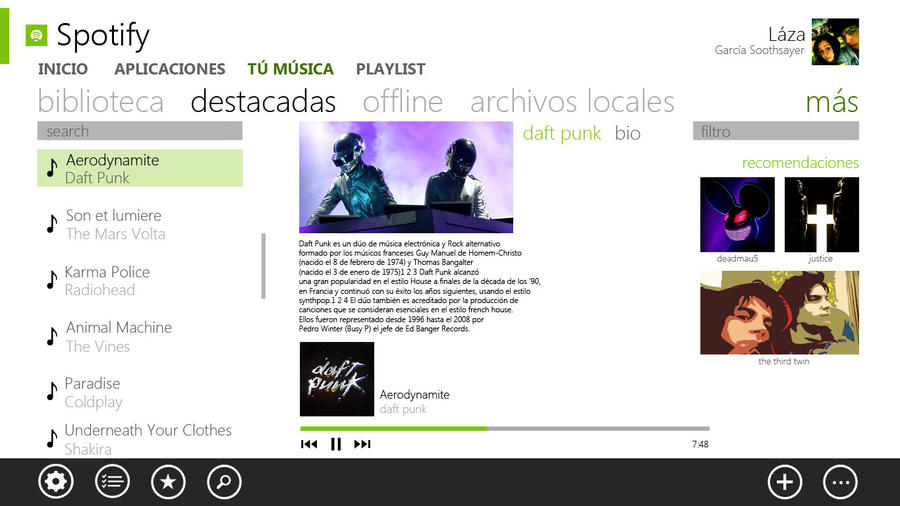Open the user profile picture
Image resolution: width=900 pixels, height=506 pixels.
[x=835, y=41]
